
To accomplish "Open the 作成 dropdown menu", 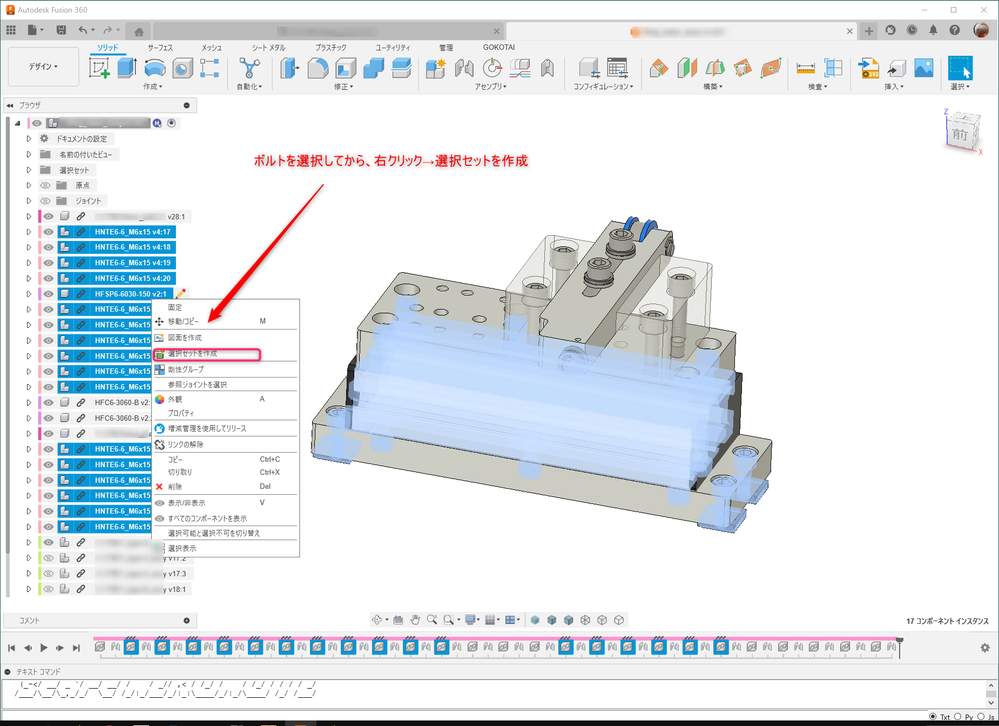I will tap(153, 87).
